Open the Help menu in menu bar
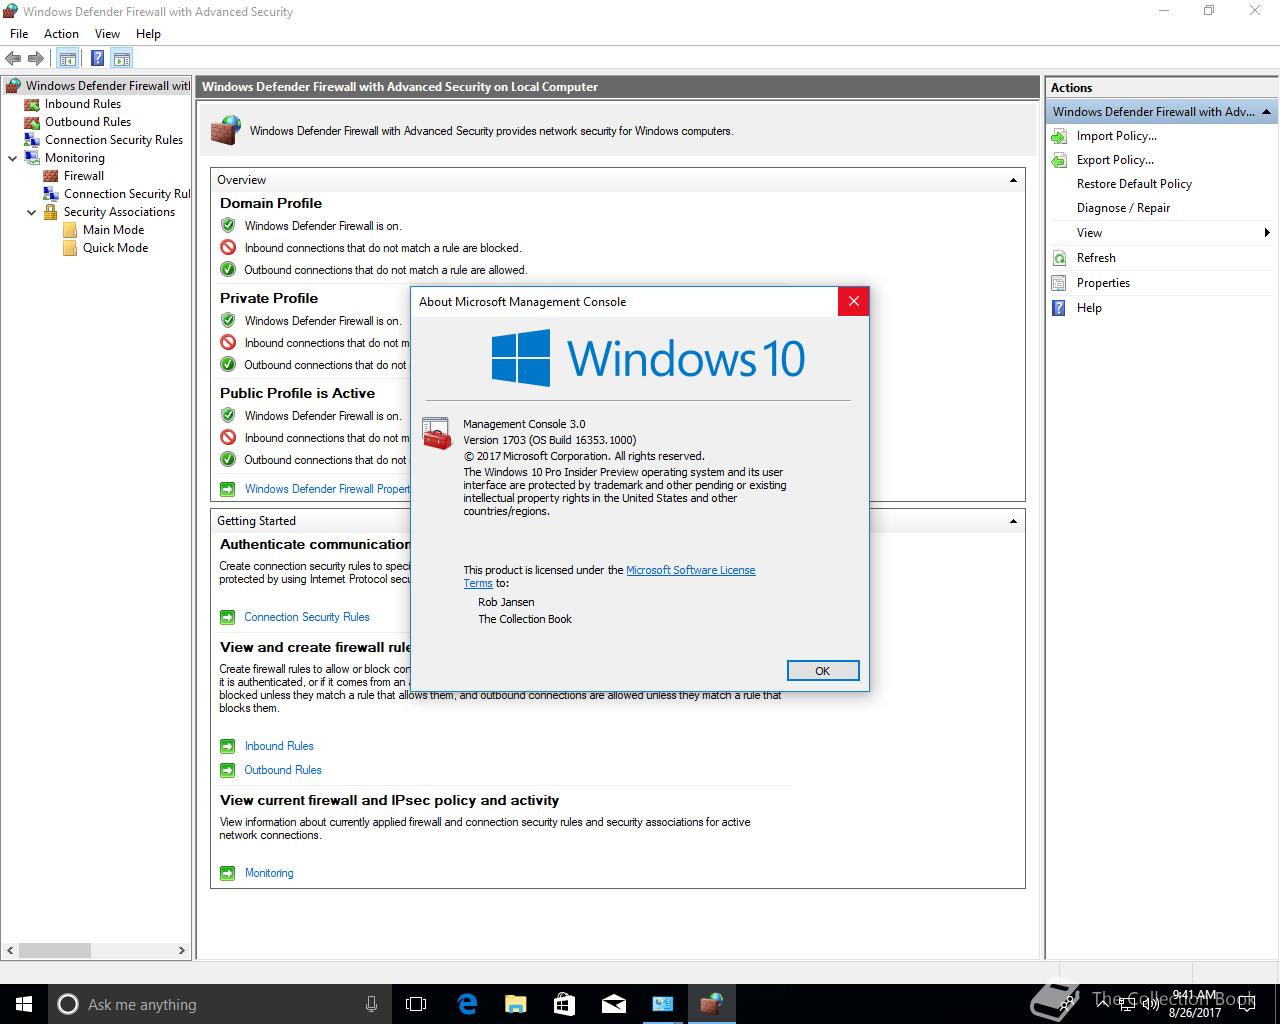This screenshot has height=1024, width=1280. pyautogui.click(x=148, y=34)
